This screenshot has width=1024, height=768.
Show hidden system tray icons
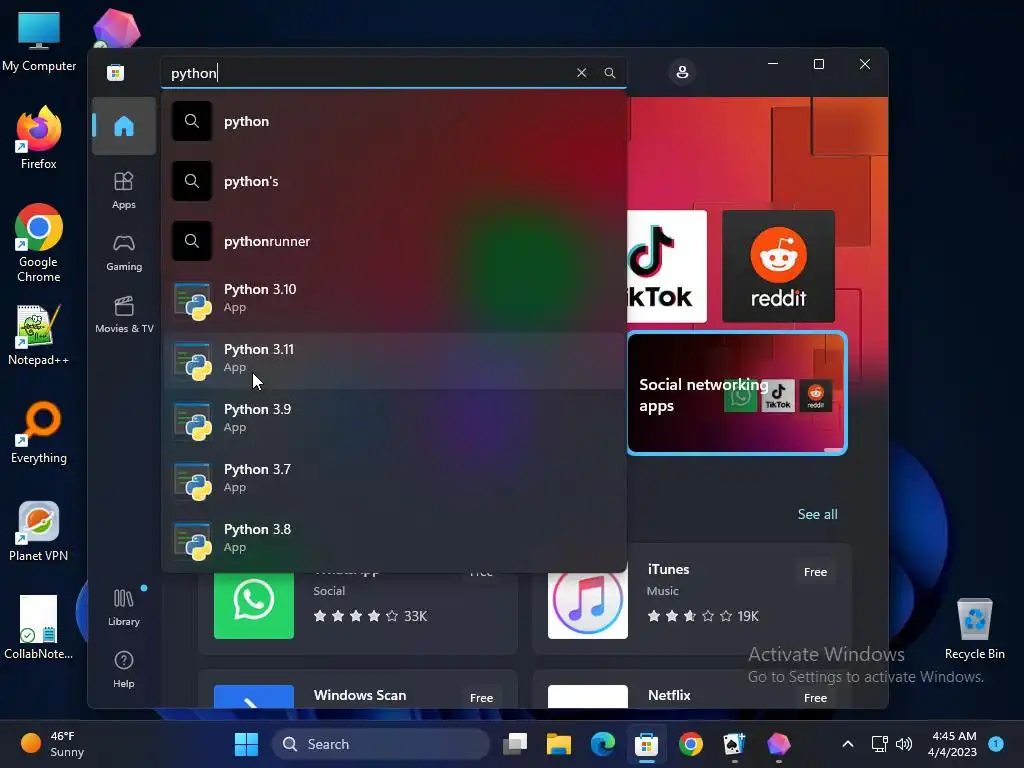tap(847, 744)
